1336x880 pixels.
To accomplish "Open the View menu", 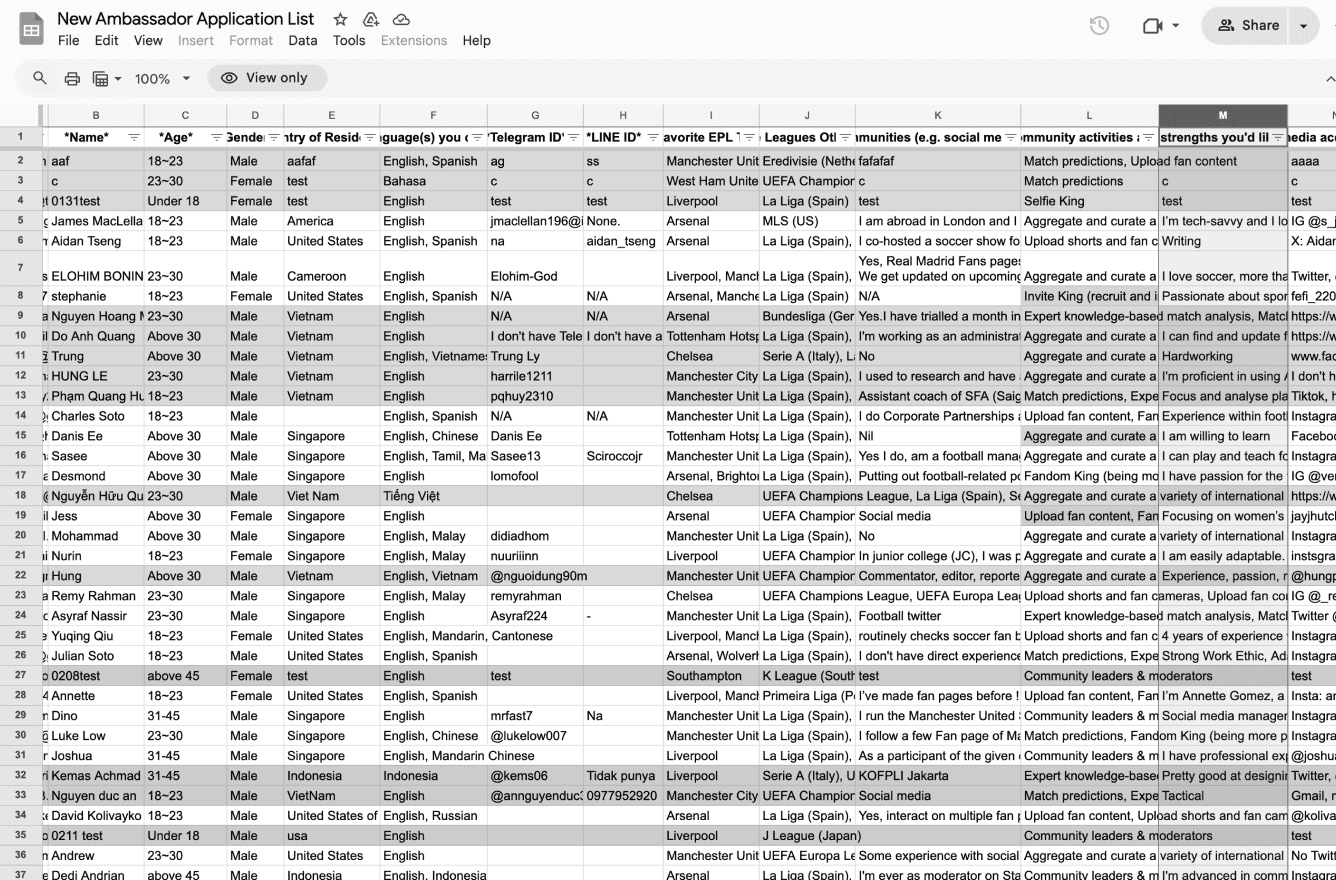I will tap(148, 41).
